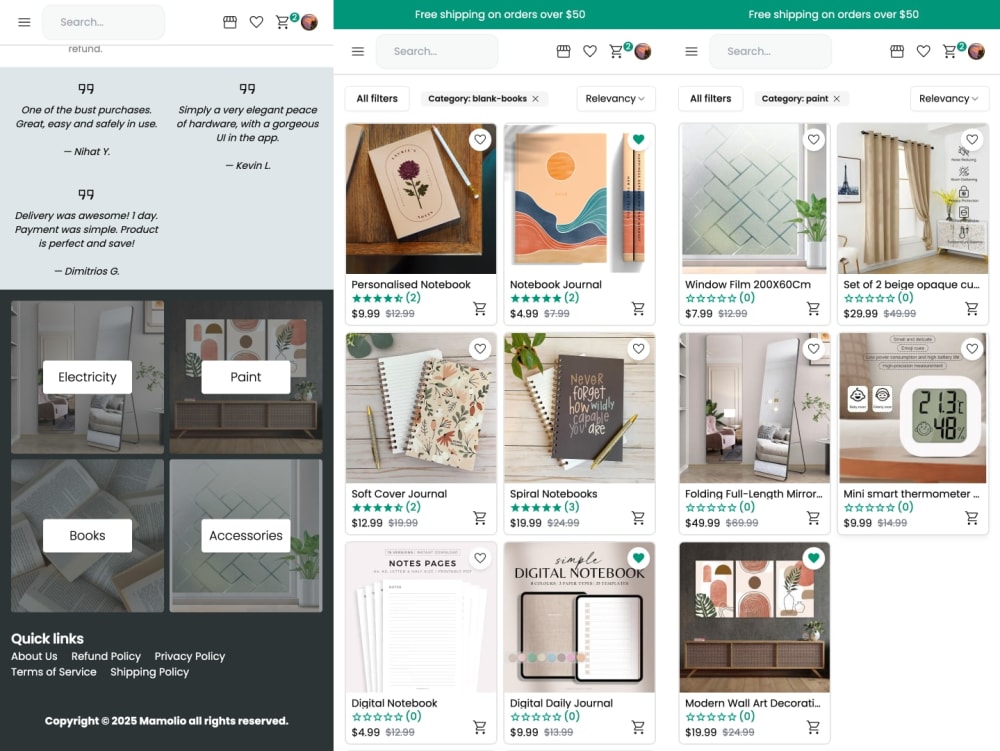Add Soft Cover Journal to cart
The height and width of the screenshot is (751, 1000).
pyautogui.click(x=480, y=518)
